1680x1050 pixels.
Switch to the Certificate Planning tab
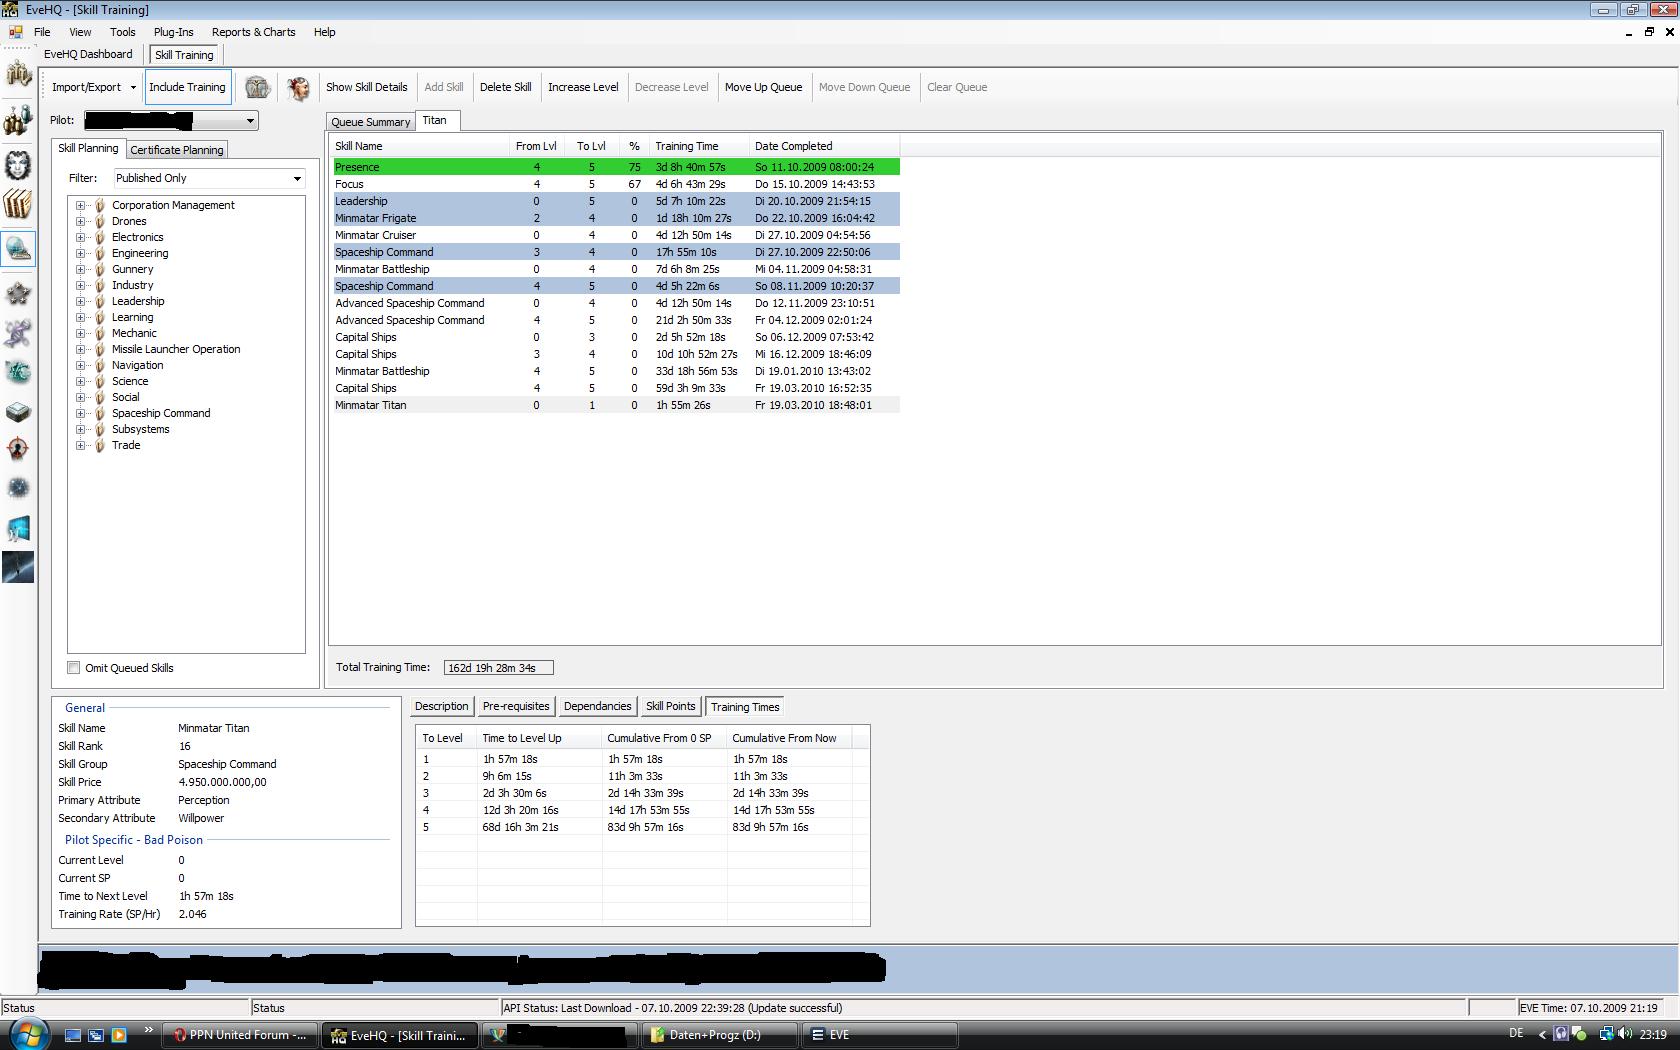tap(177, 150)
